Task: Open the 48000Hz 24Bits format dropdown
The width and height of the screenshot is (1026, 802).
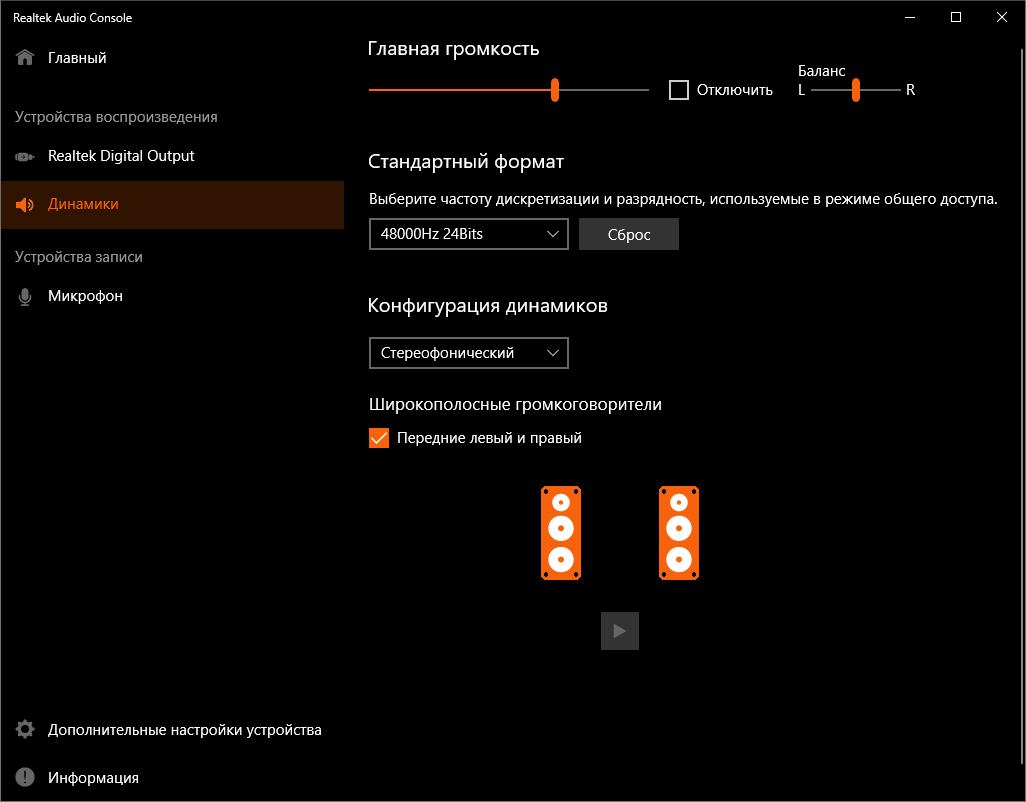Action: 468,234
